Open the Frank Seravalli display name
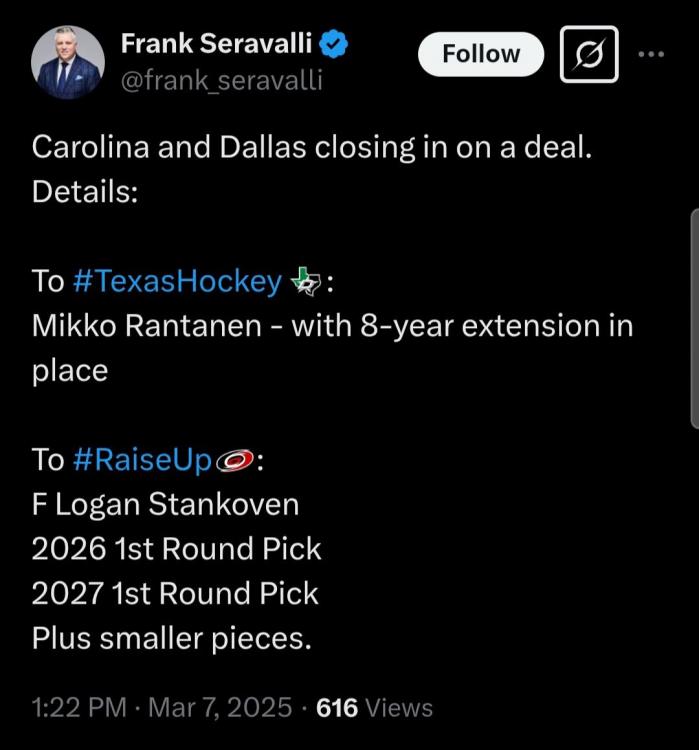Viewport: 699px width, 750px height. 216,44
